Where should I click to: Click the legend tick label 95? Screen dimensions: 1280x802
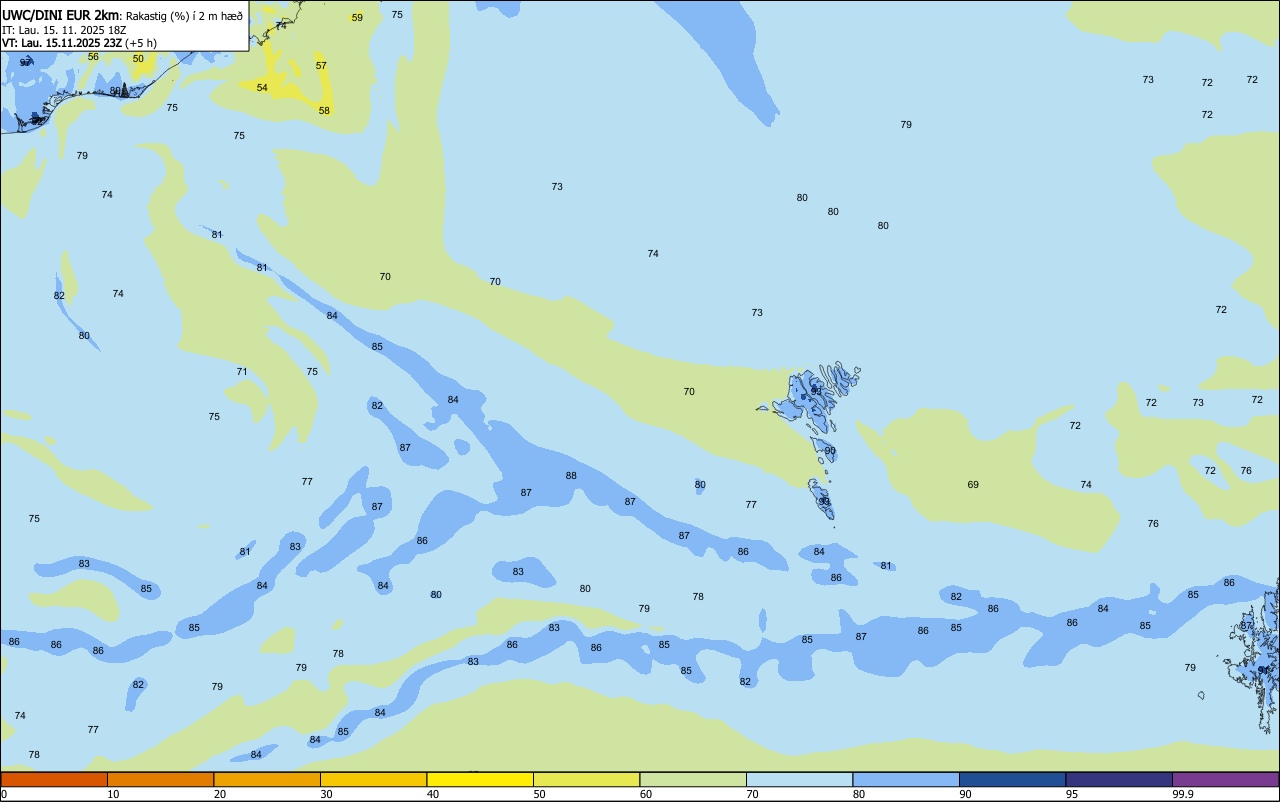[x=1072, y=794]
